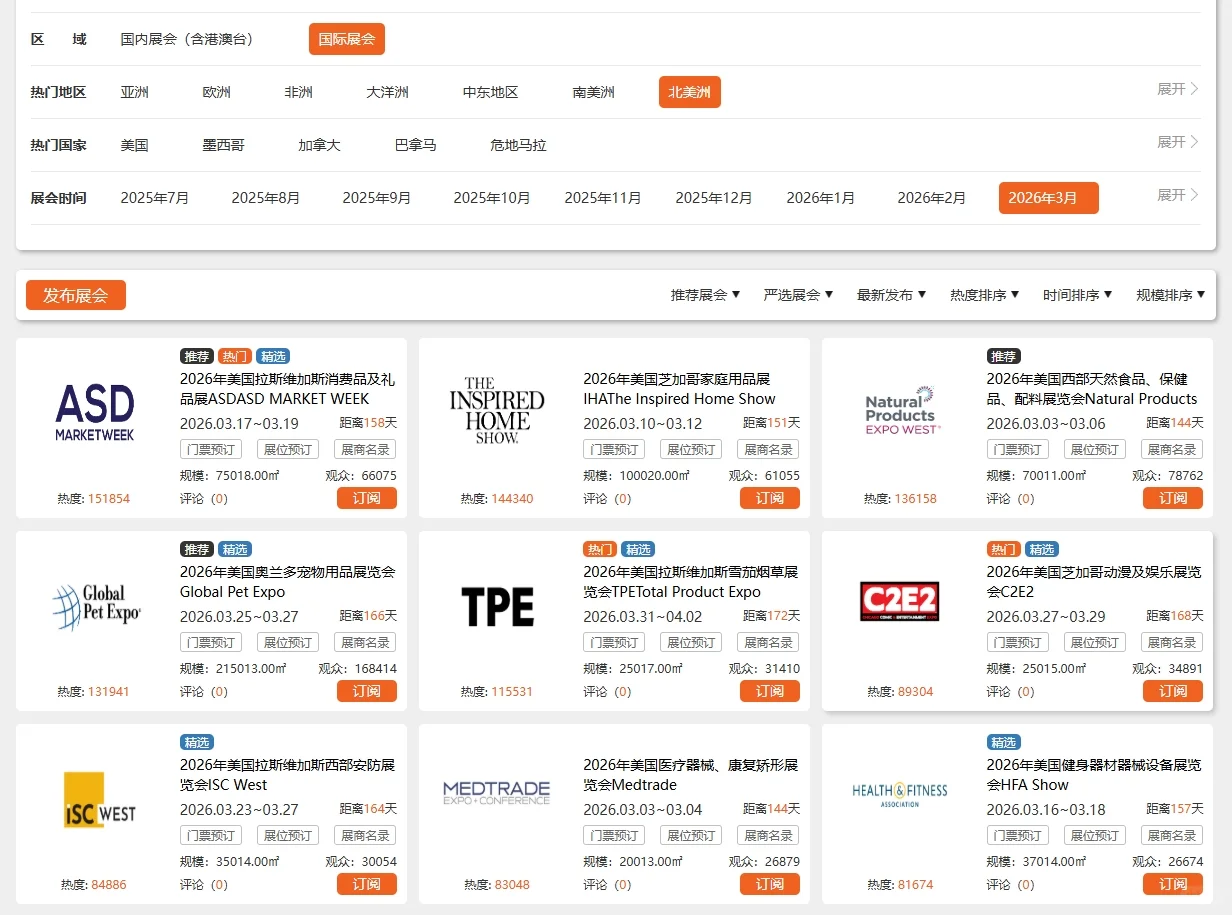Filter by 南美洲 region
Image resolution: width=1232 pixels, height=915 pixels.
coord(594,92)
